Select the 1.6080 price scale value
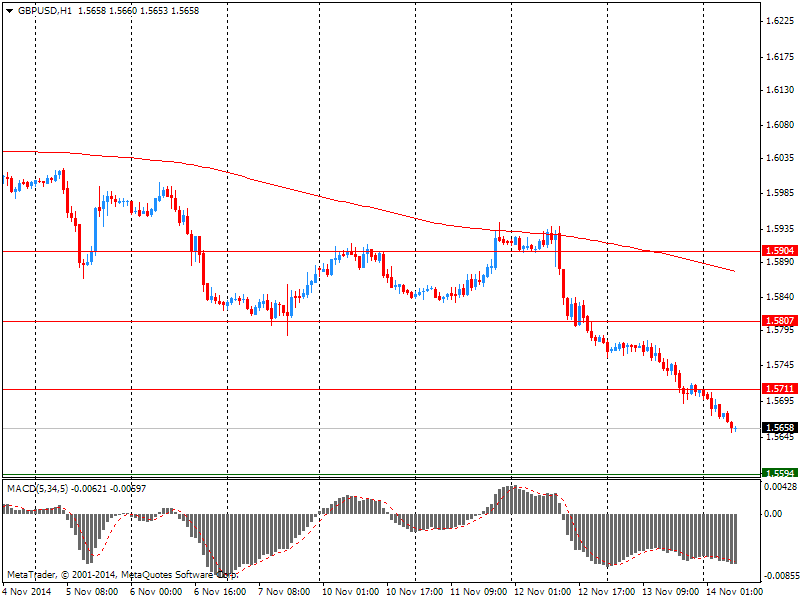The height and width of the screenshot is (600, 800). pos(781,124)
